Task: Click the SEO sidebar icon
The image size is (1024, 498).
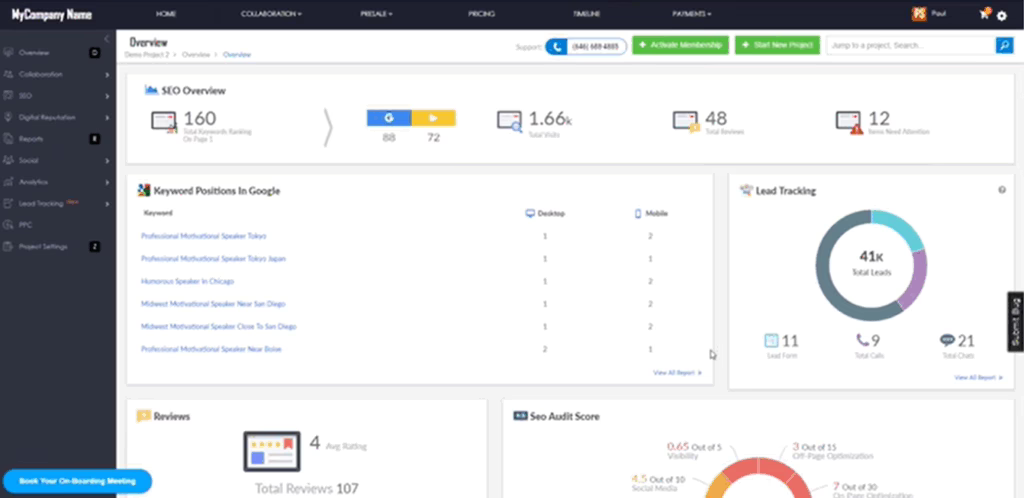Action: coord(8,96)
